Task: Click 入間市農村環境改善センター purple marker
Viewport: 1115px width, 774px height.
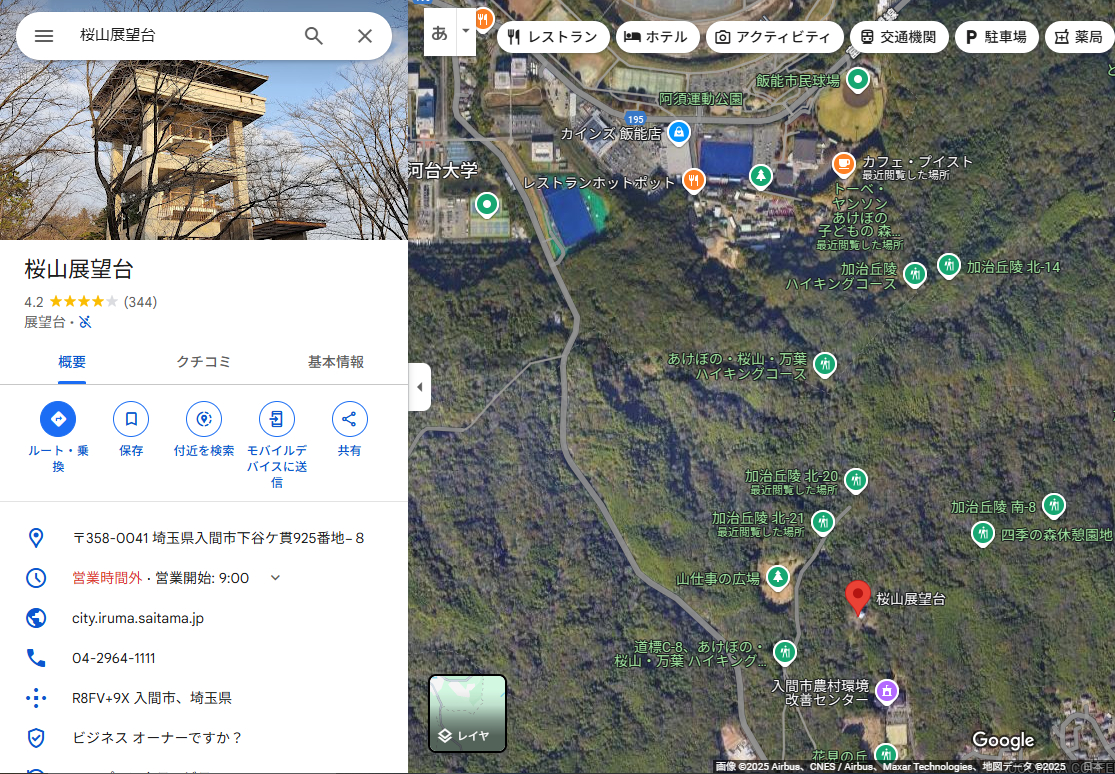Action: (887, 690)
